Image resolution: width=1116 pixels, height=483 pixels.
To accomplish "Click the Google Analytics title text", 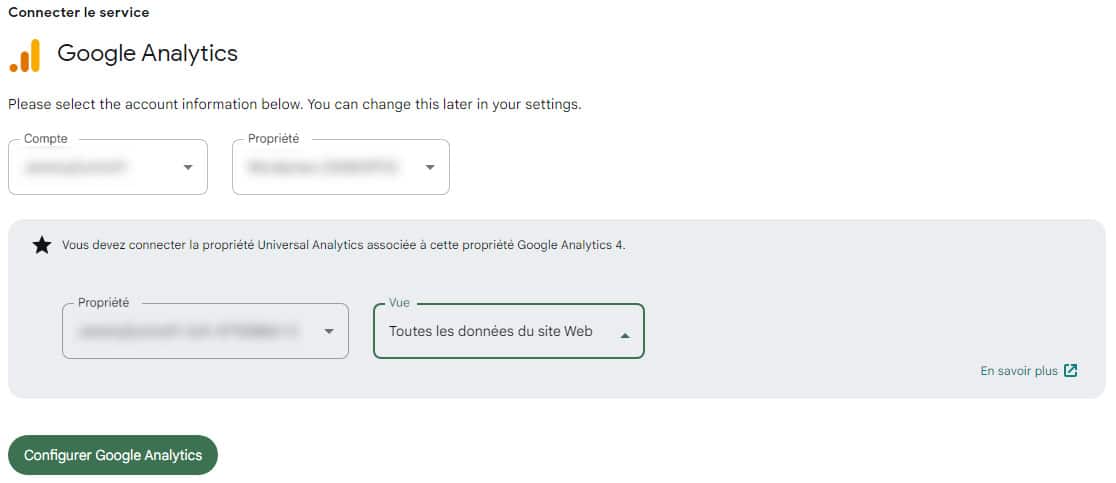I will coord(147,53).
